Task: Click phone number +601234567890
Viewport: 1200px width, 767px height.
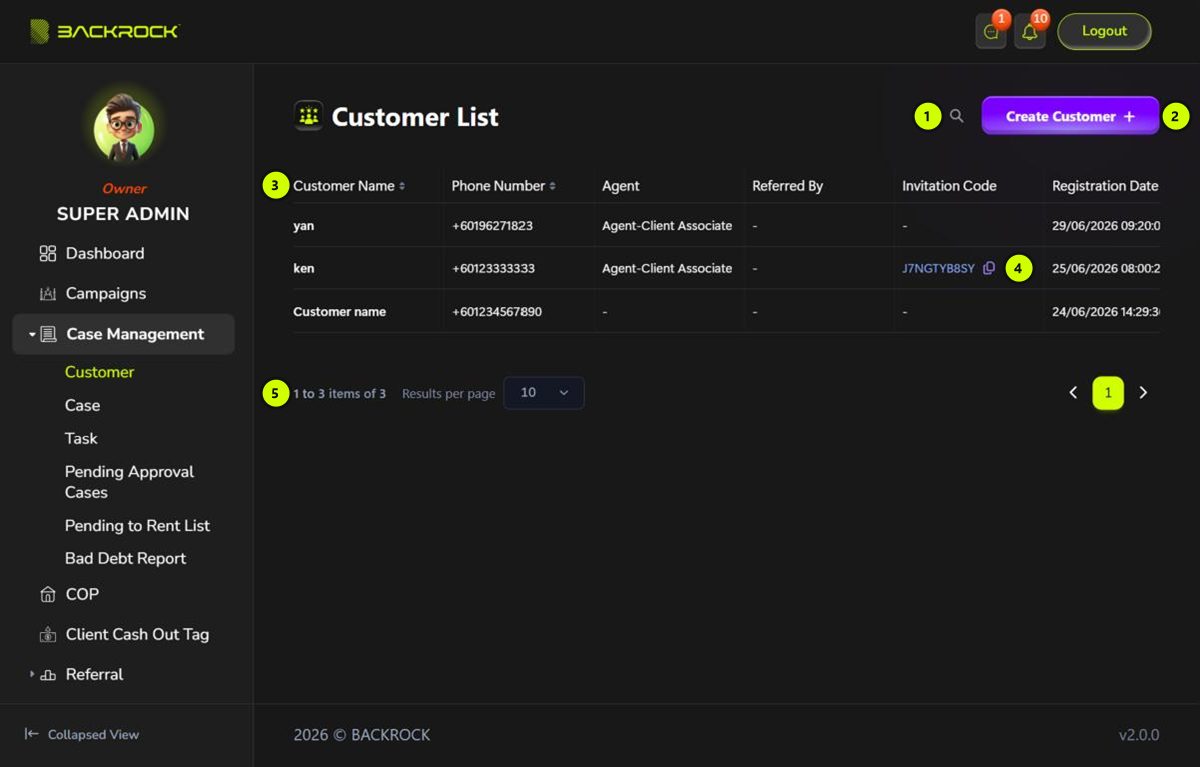Action: click(497, 311)
